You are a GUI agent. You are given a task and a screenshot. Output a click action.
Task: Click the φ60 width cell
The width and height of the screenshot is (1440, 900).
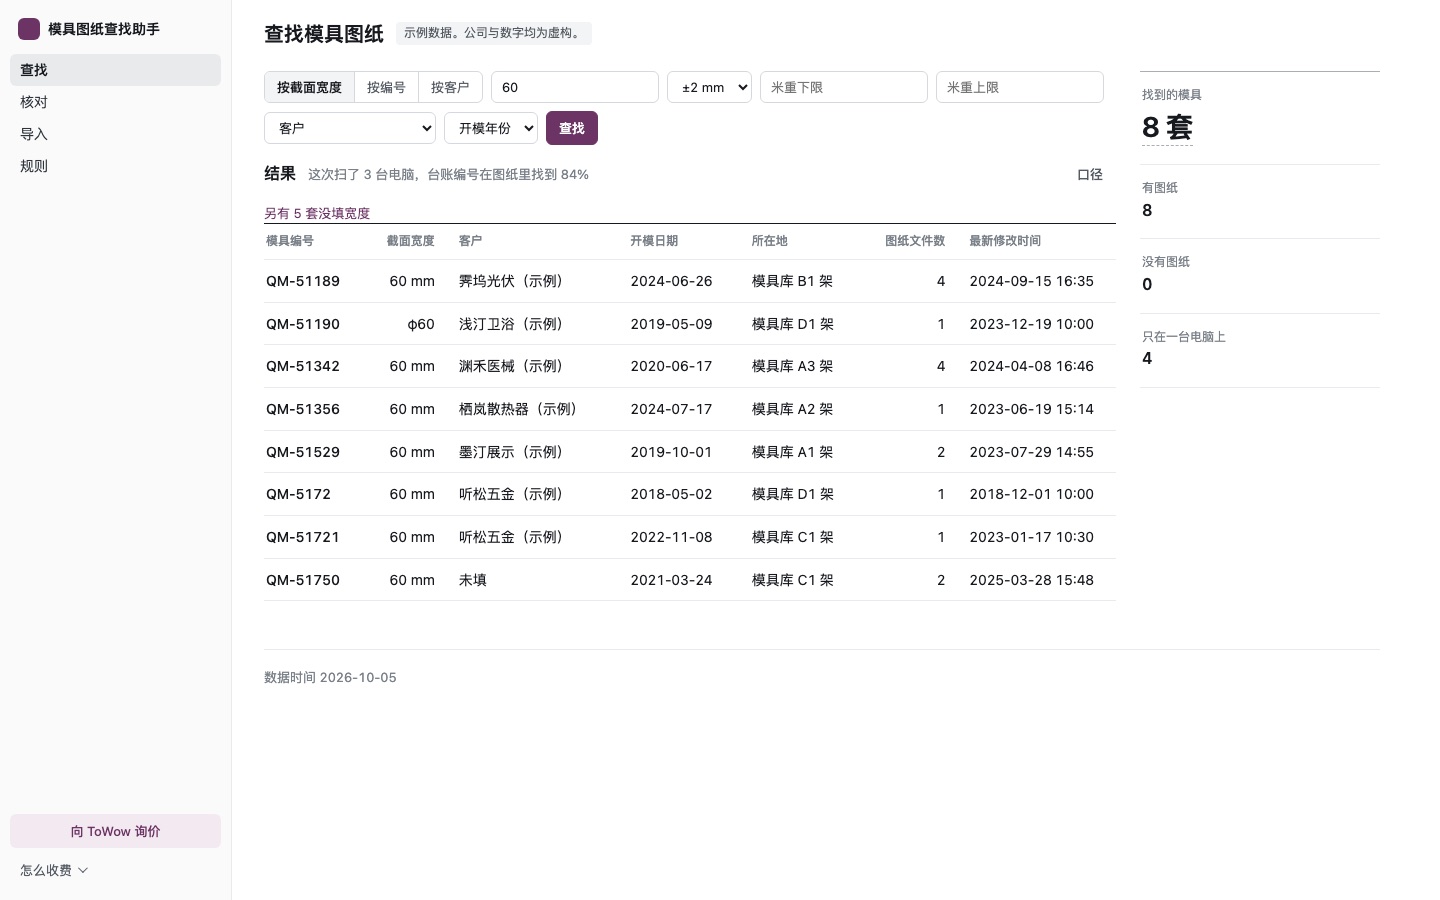pos(421,324)
